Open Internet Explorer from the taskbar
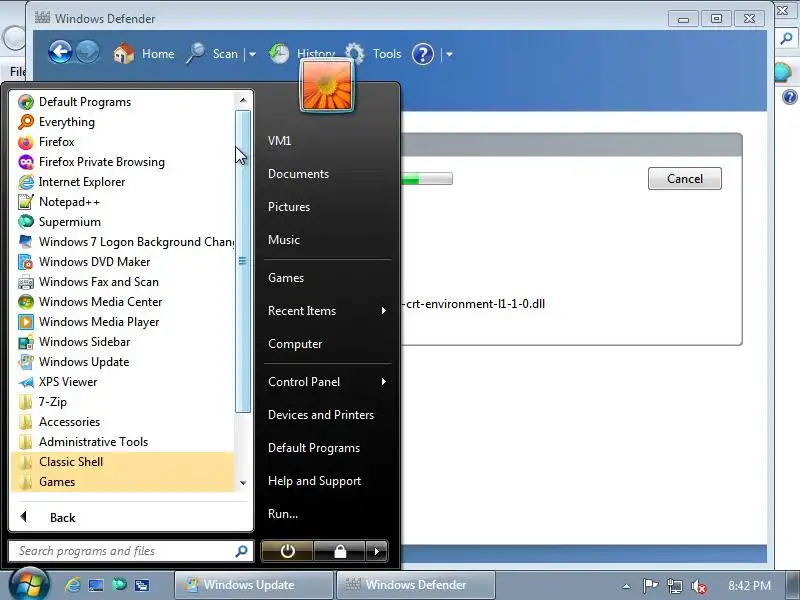This screenshot has height=600, width=800. tap(72, 585)
